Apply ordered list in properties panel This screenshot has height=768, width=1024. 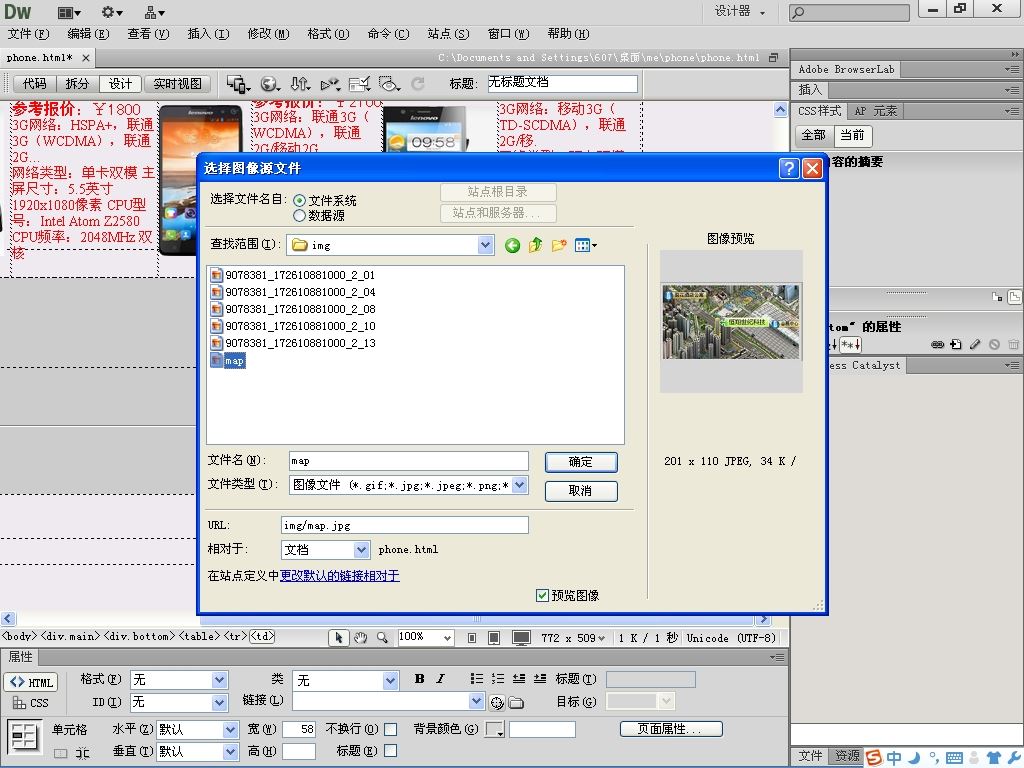[498, 679]
